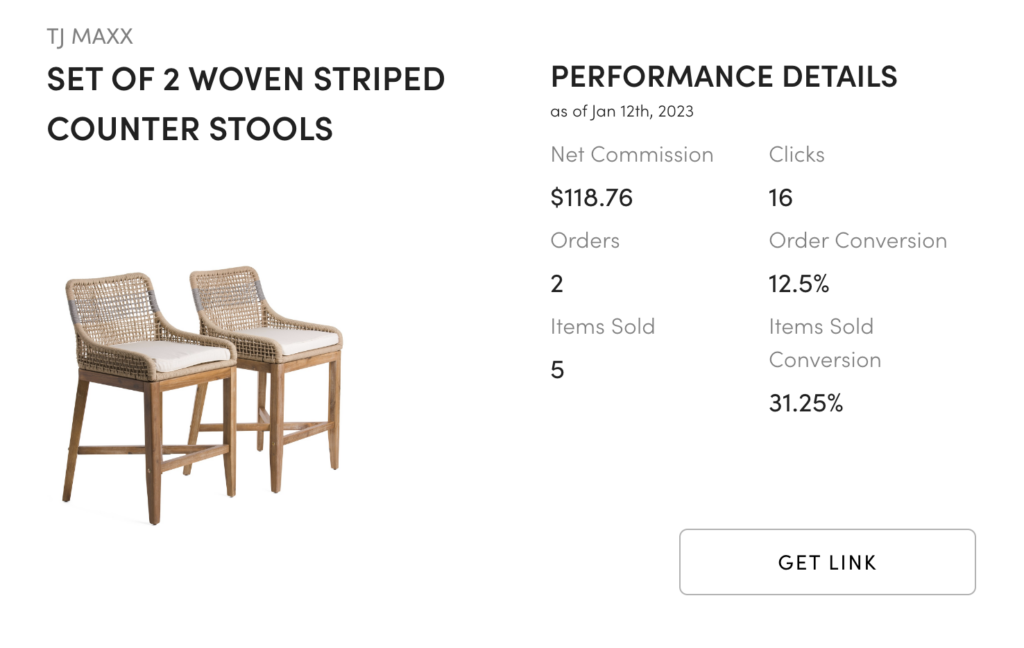
Task: Click the Items Sold Conversion label
Action: pos(825,343)
